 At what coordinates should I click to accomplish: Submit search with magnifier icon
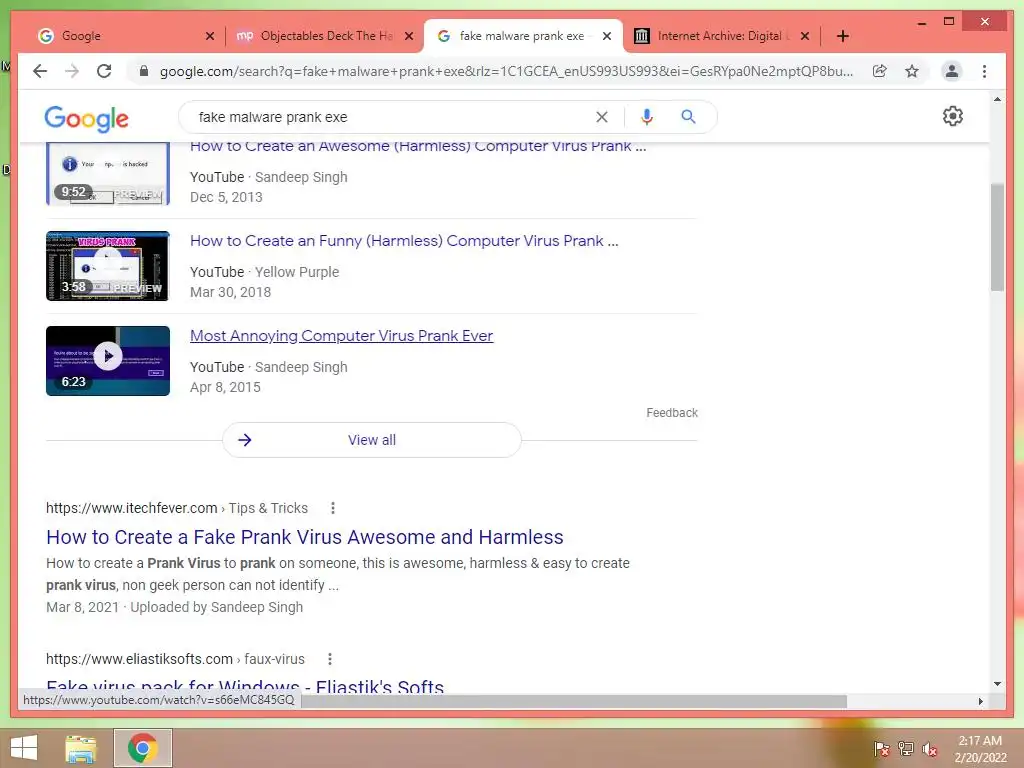pyautogui.click(x=688, y=117)
